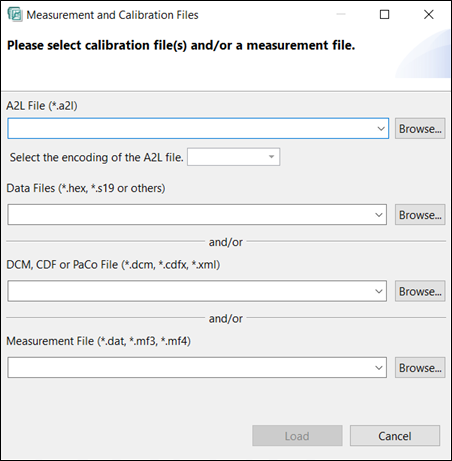Viewport: 452px width, 461px height.
Task: Click into the A2L File text field
Action: (x=191, y=128)
